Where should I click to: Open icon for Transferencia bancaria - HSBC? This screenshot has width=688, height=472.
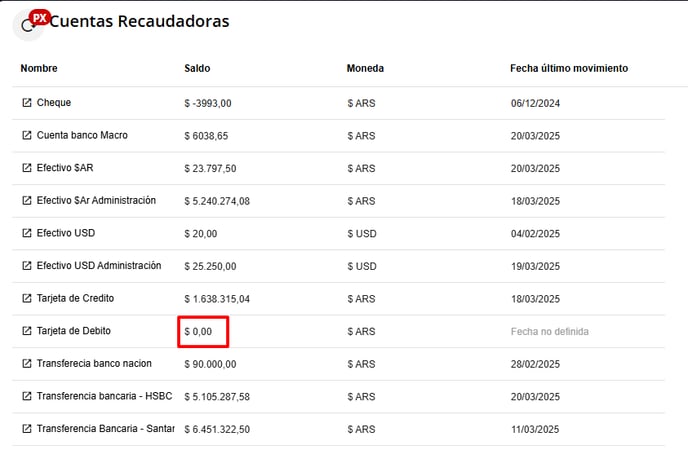pos(27,397)
